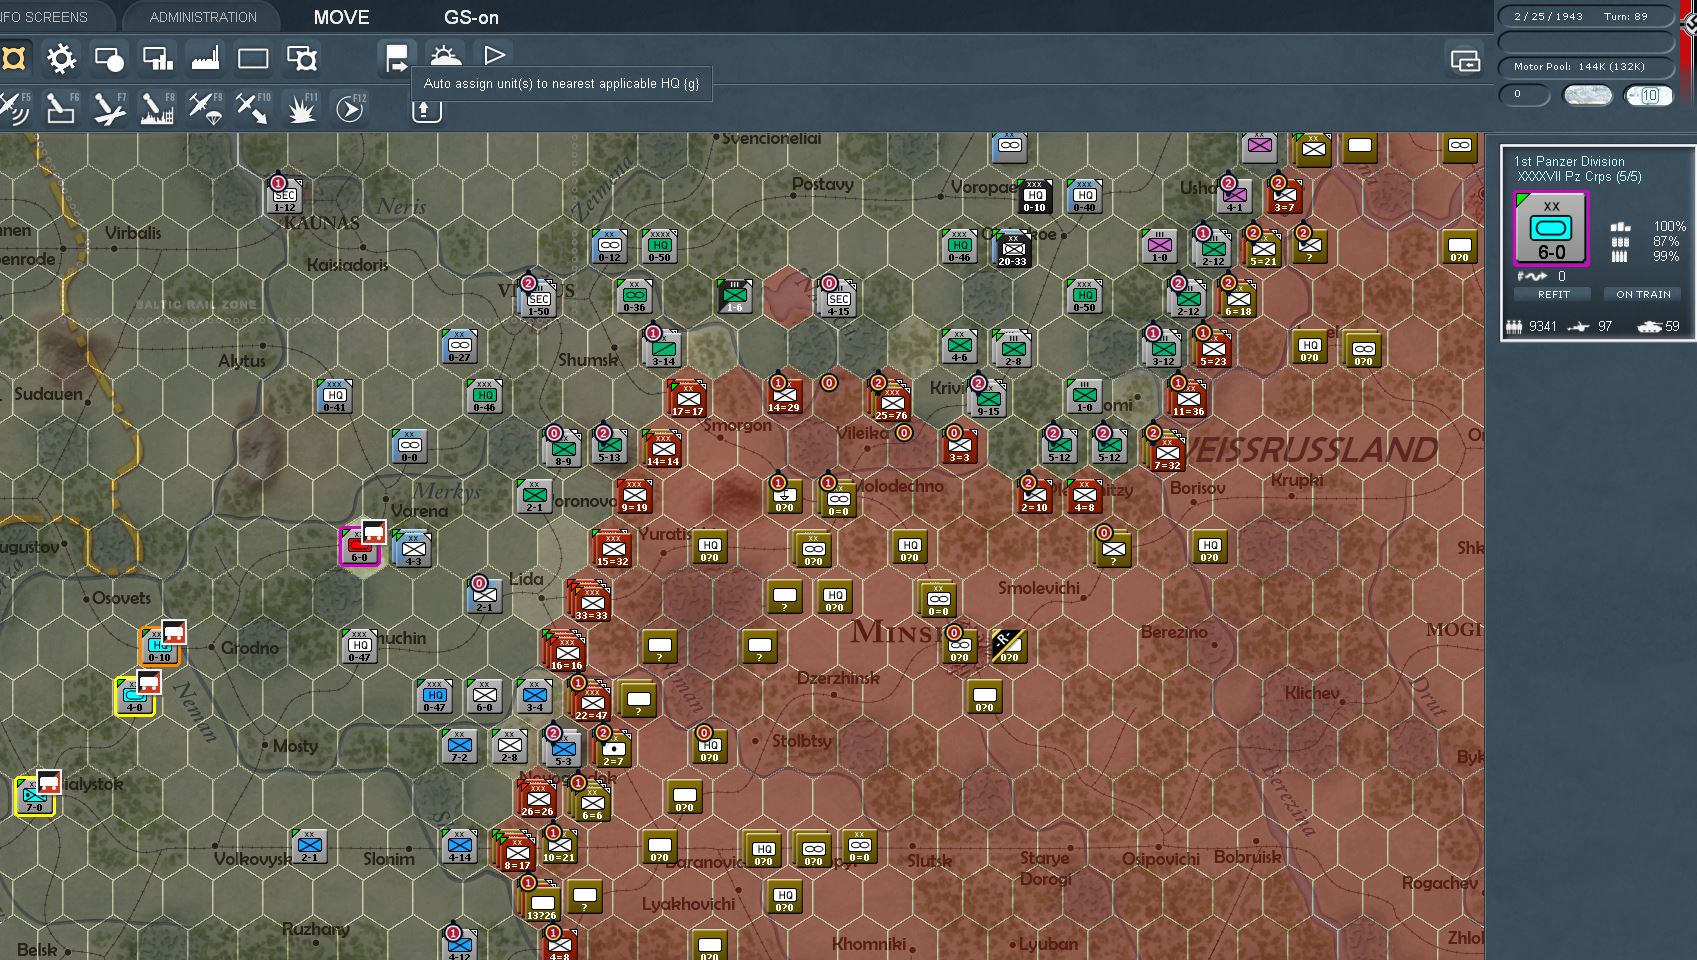Image resolution: width=1697 pixels, height=960 pixels.
Task: Click the Motor Pool 144K (132K) readout
Action: (x=1587, y=67)
